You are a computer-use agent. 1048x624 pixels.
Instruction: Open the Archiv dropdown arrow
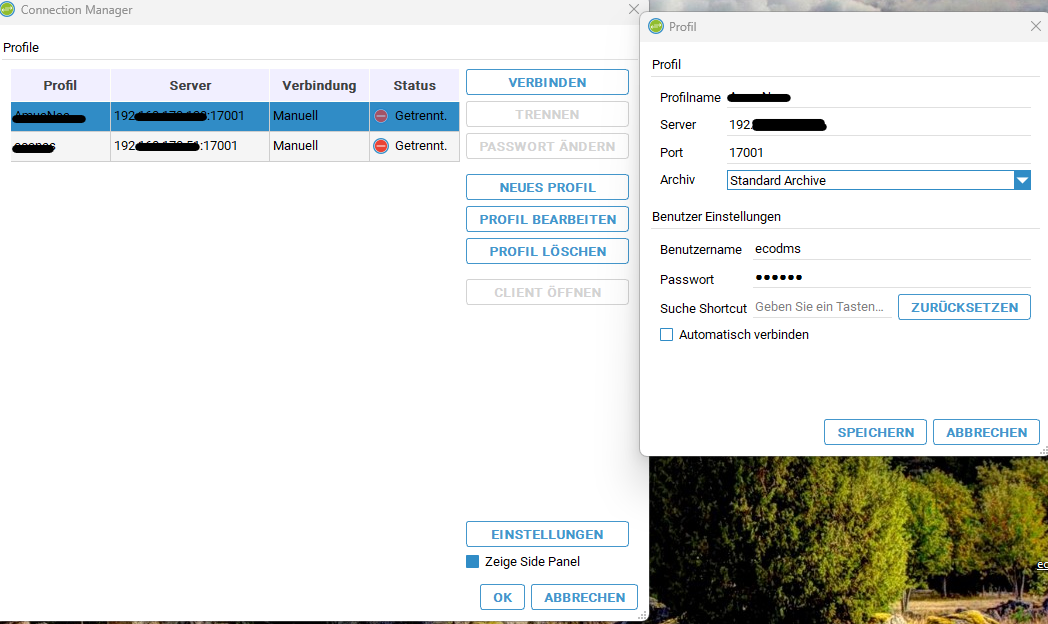(1021, 181)
